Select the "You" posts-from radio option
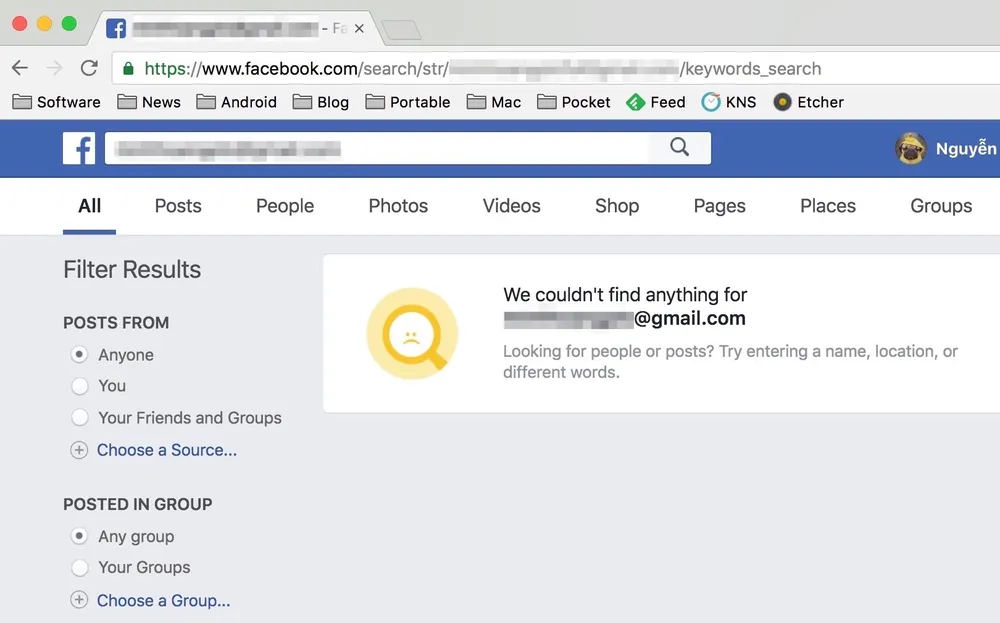 (x=80, y=386)
